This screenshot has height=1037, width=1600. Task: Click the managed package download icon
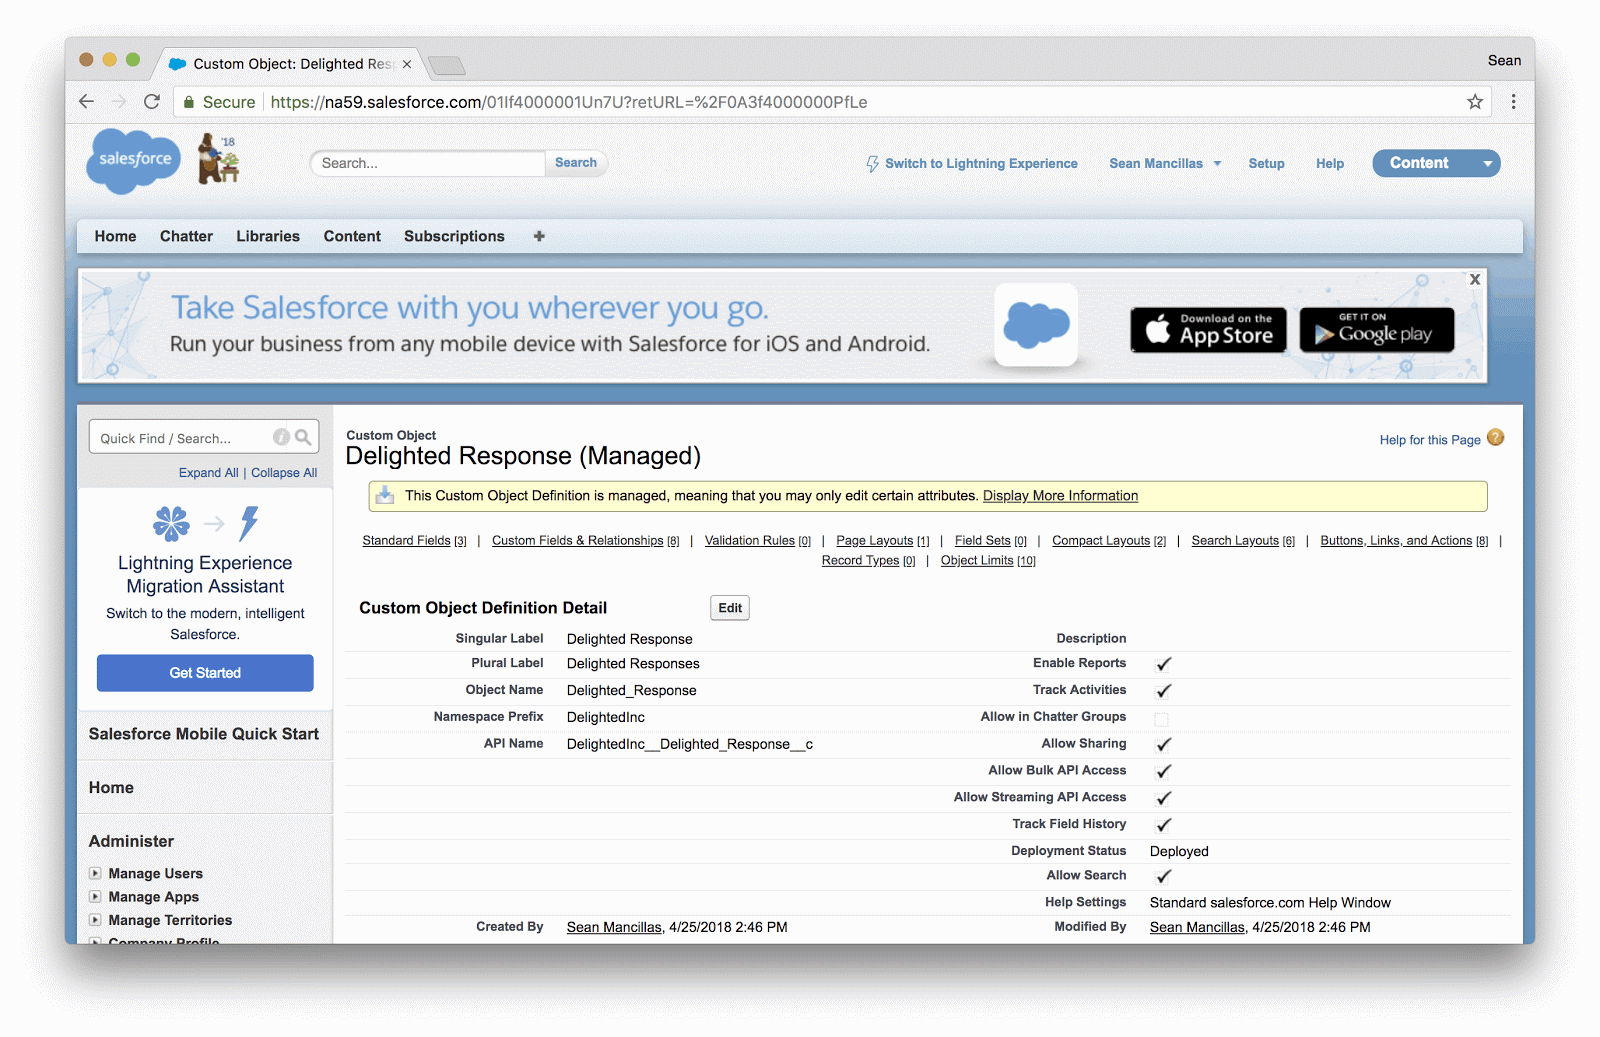coord(384,495)
